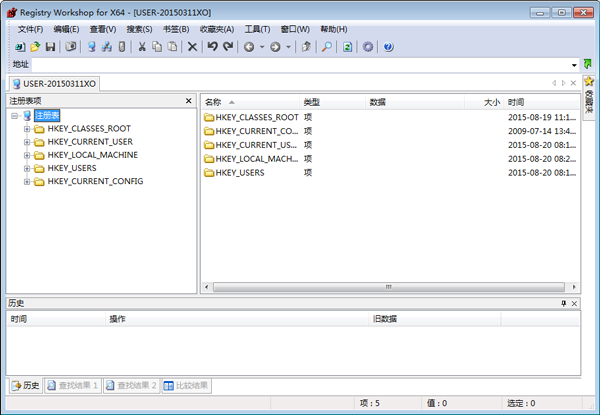Screen dimensions: 600x415
Task: Switch to the 查找结果 1 tab
Action: pyautogui.click(x=72, y=385)
